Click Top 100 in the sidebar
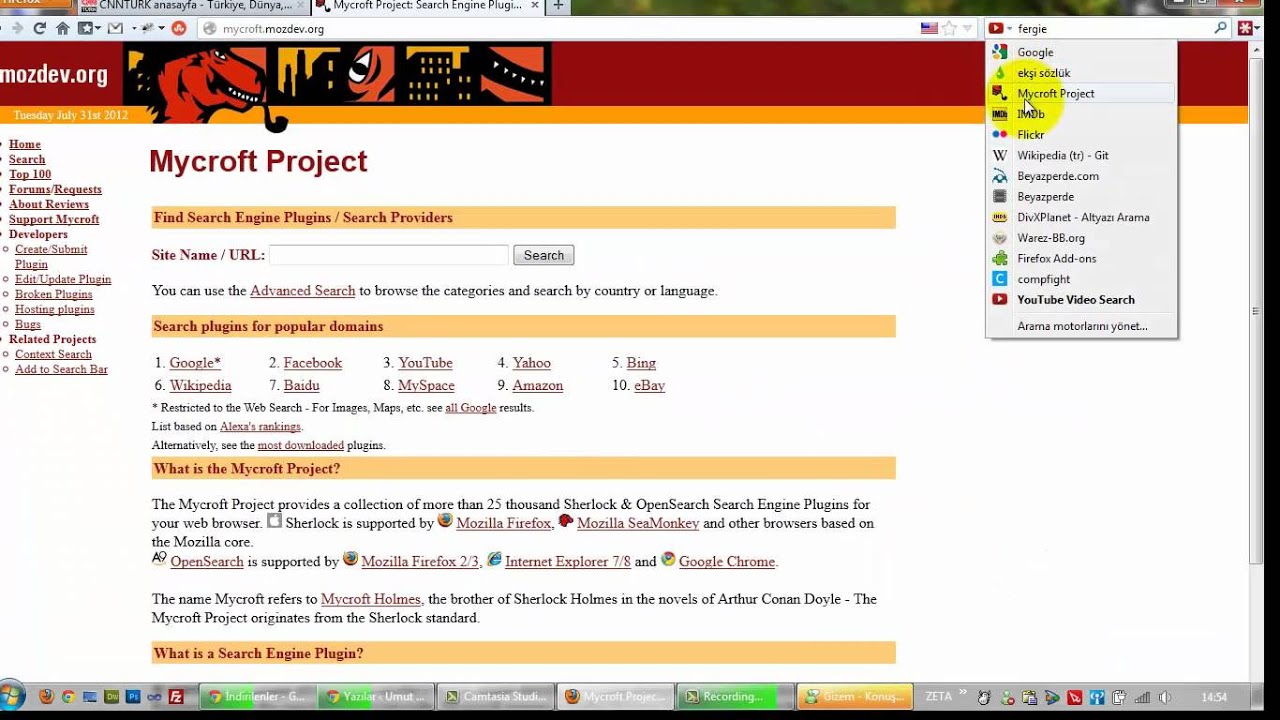Image resolution: width=1280 pixels, height=720 pixels. pos(30,174)
